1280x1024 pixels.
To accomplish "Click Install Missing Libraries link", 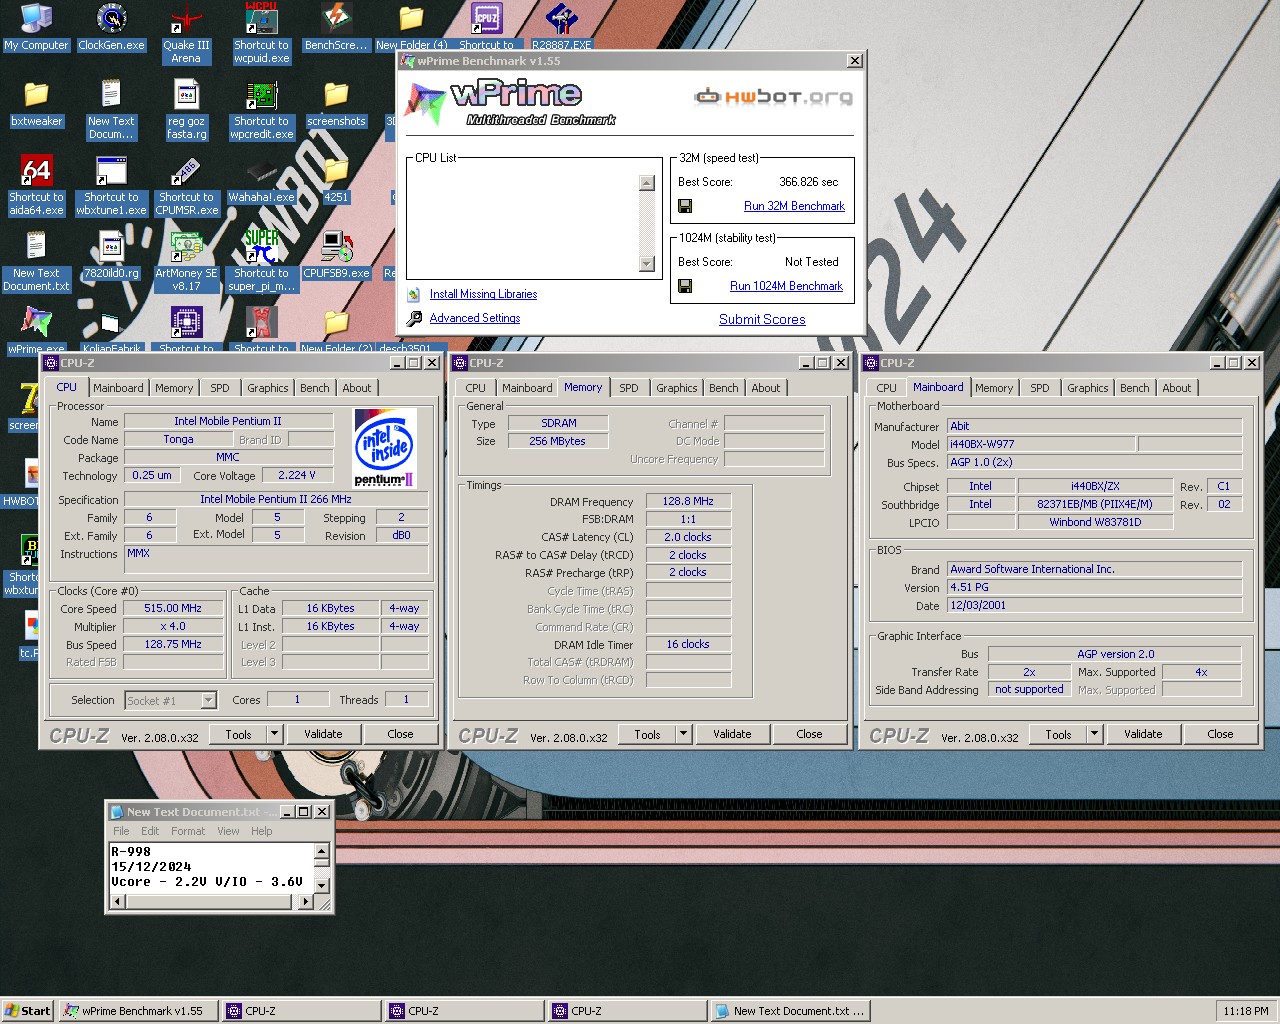I will (x=483, y=294).
